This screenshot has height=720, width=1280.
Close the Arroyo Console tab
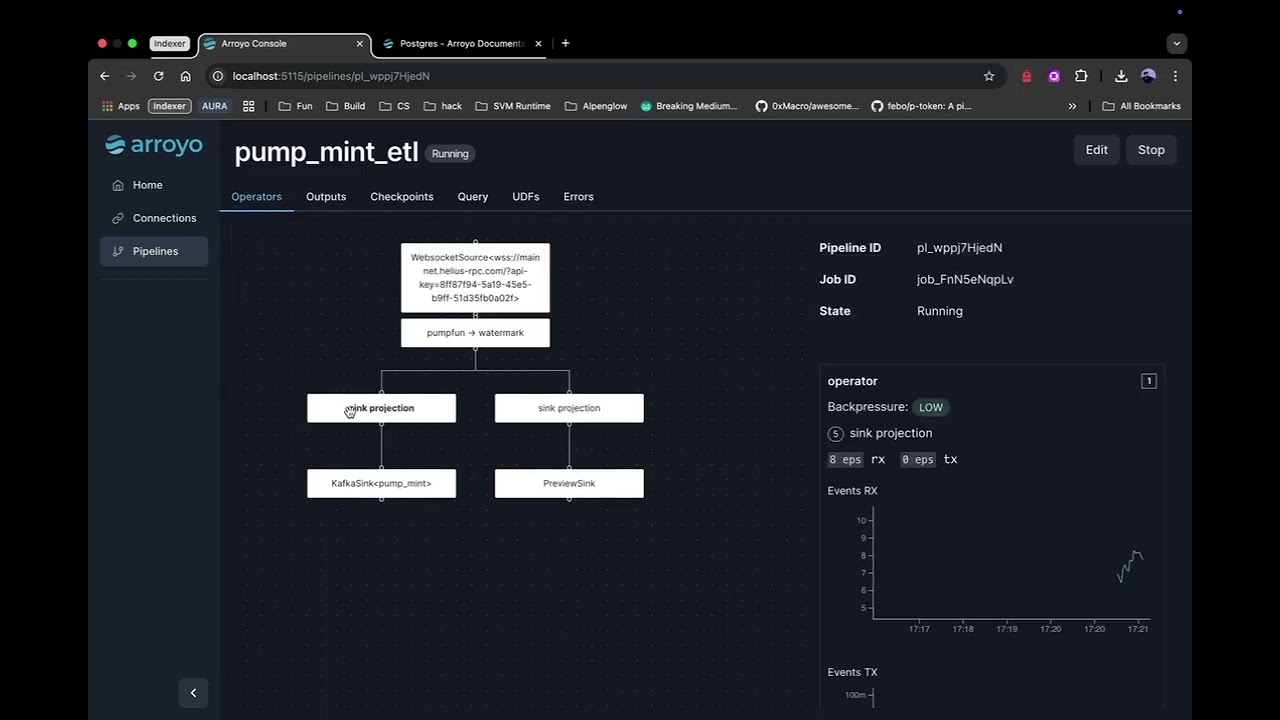coord(359,44)
